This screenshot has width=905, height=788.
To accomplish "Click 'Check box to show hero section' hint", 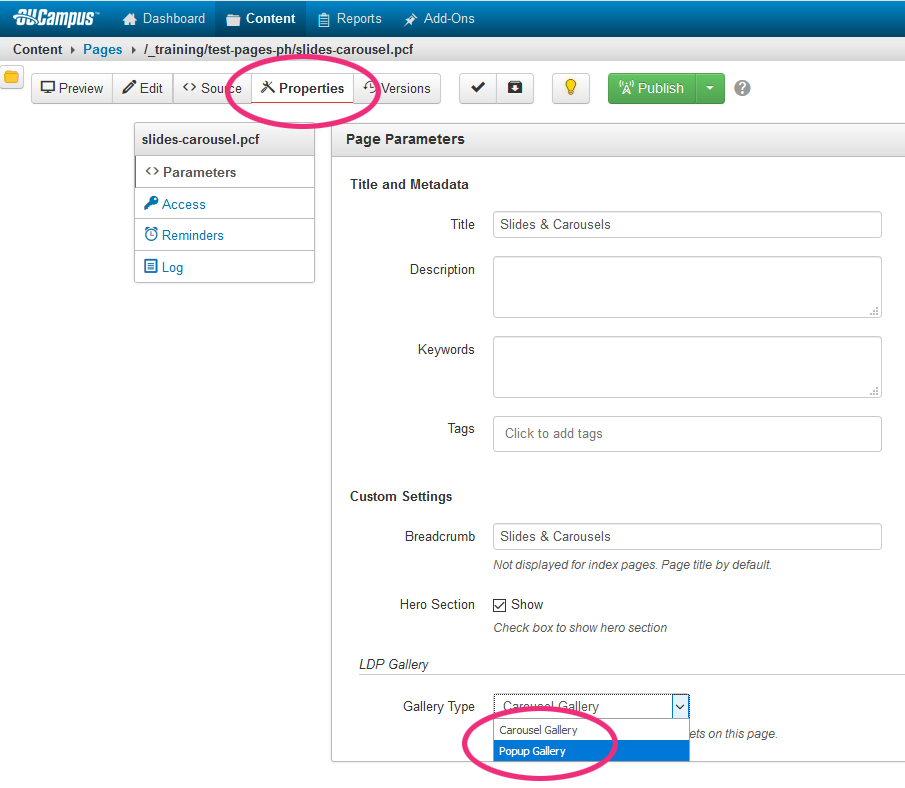I will [x=580, y=628].
